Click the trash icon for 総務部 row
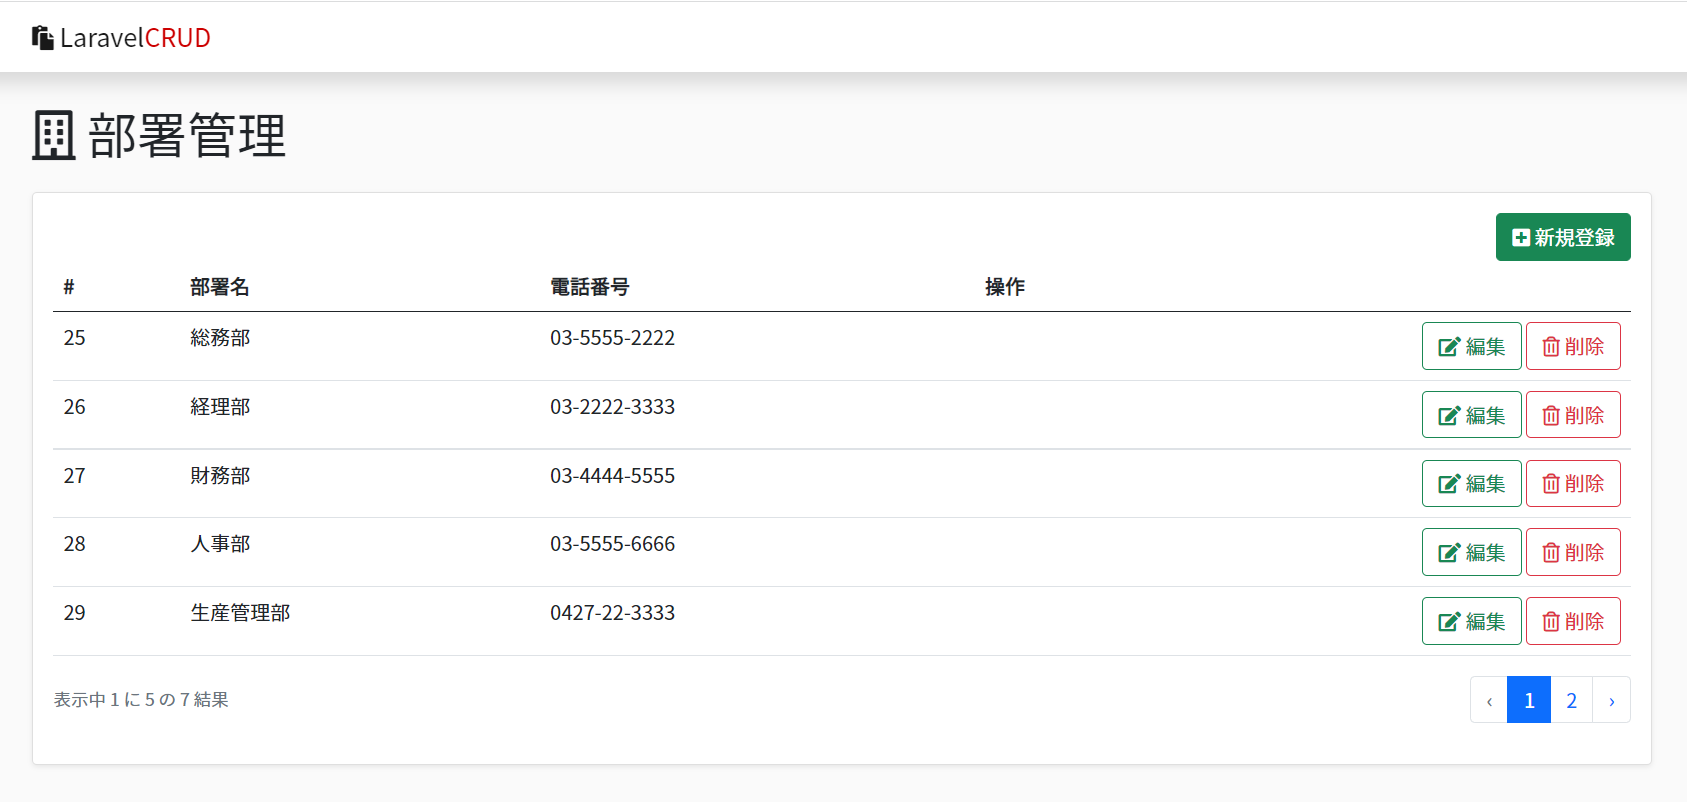 click(1551, 347)
